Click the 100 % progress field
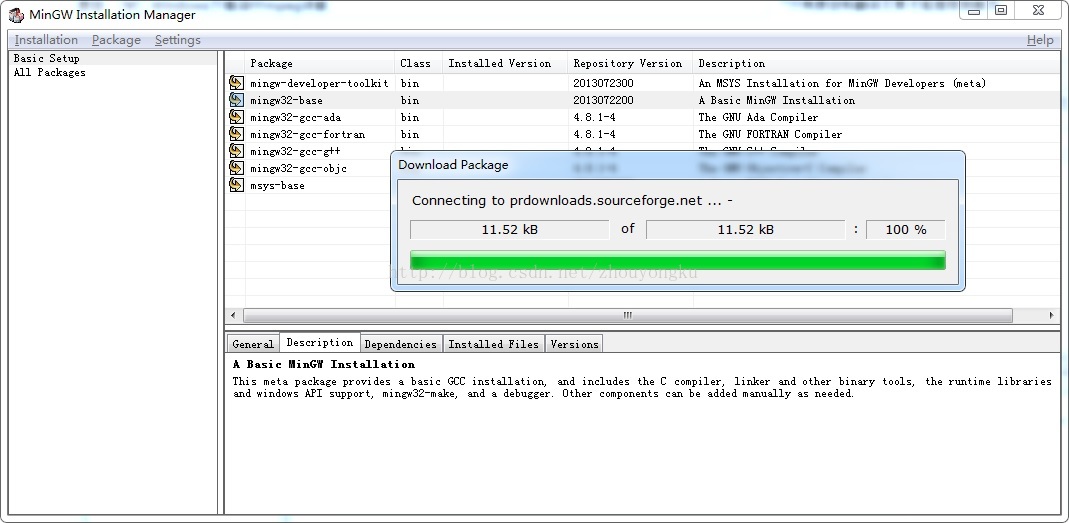Viewport: 1069px width, 523px height. (905, 230)
